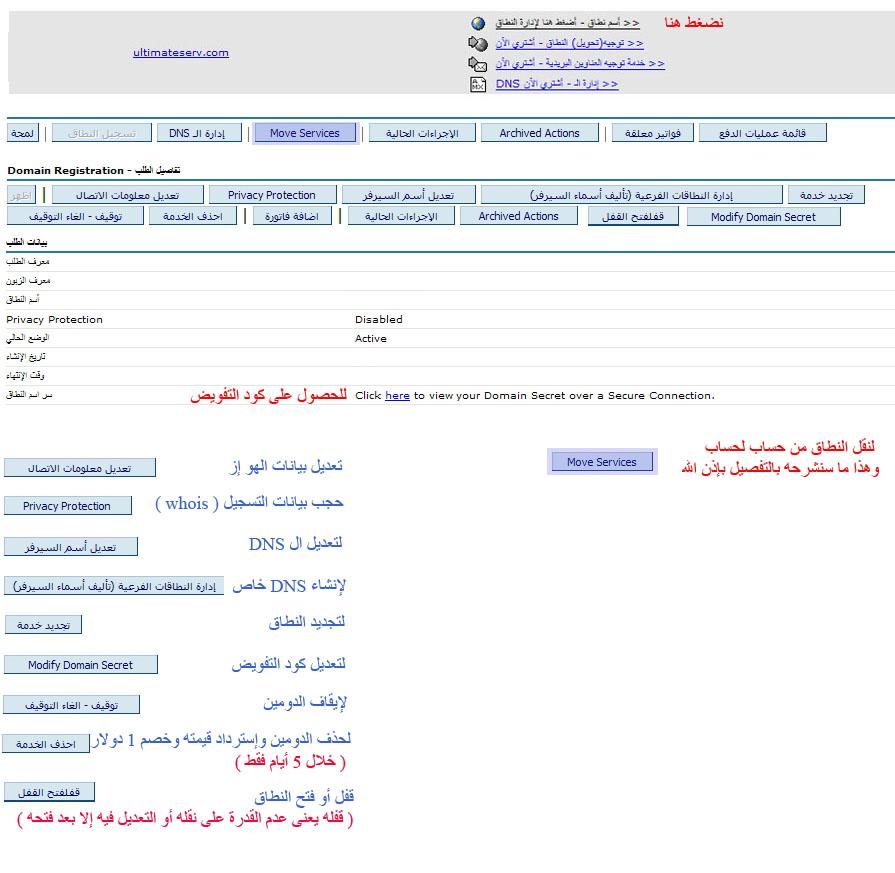895x873 pixels.
Task: Click Privacy Protection in the Domain Registration button row
Action: coord(272,195)
